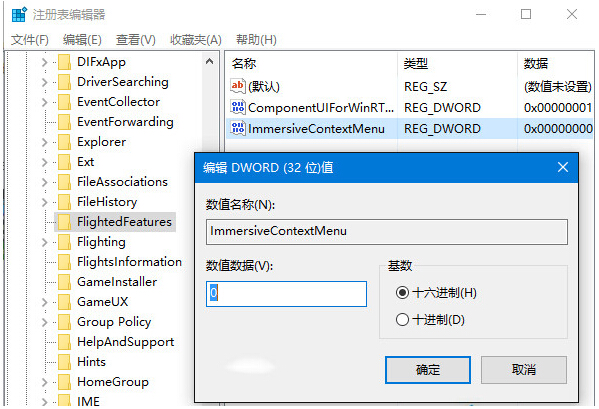The image size is (599, 409).
Task: Expand the GameUX tree node
Action: click(44, 302)
